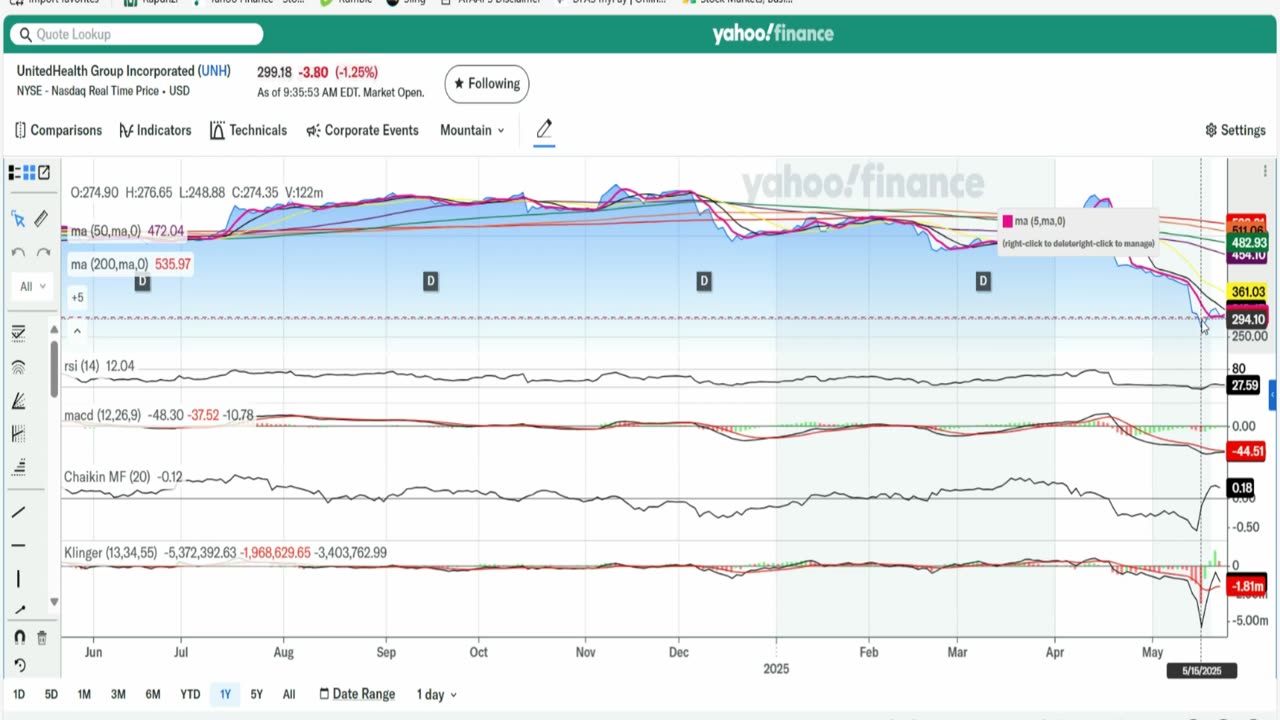Click the 361.03 yellow price tag
This screenshot has height=720, width=1280.
1248,292
